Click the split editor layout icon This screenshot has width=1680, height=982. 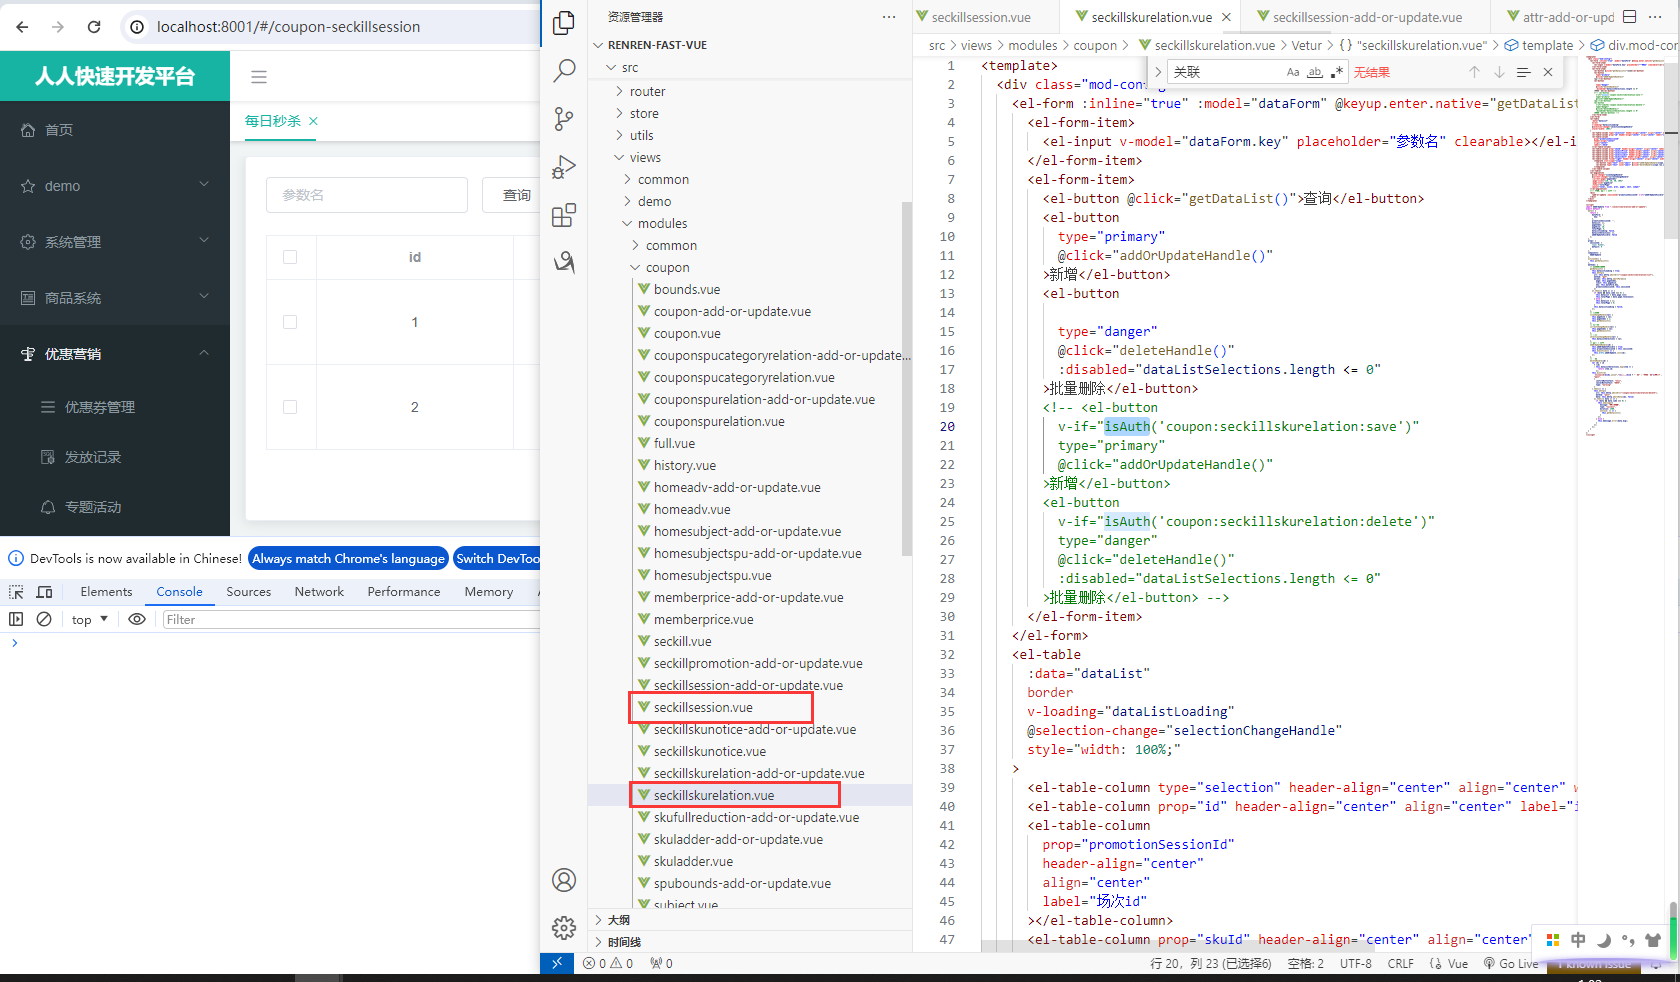(1629, 17)
